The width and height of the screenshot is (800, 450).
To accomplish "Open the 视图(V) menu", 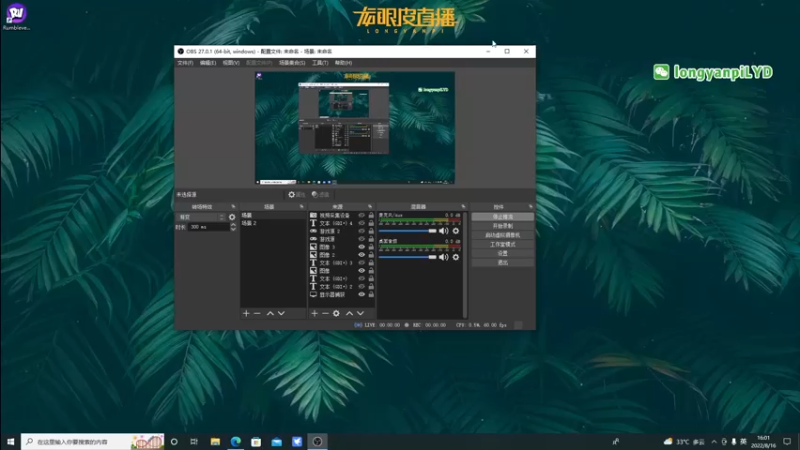I will click(x=231, y=63).
